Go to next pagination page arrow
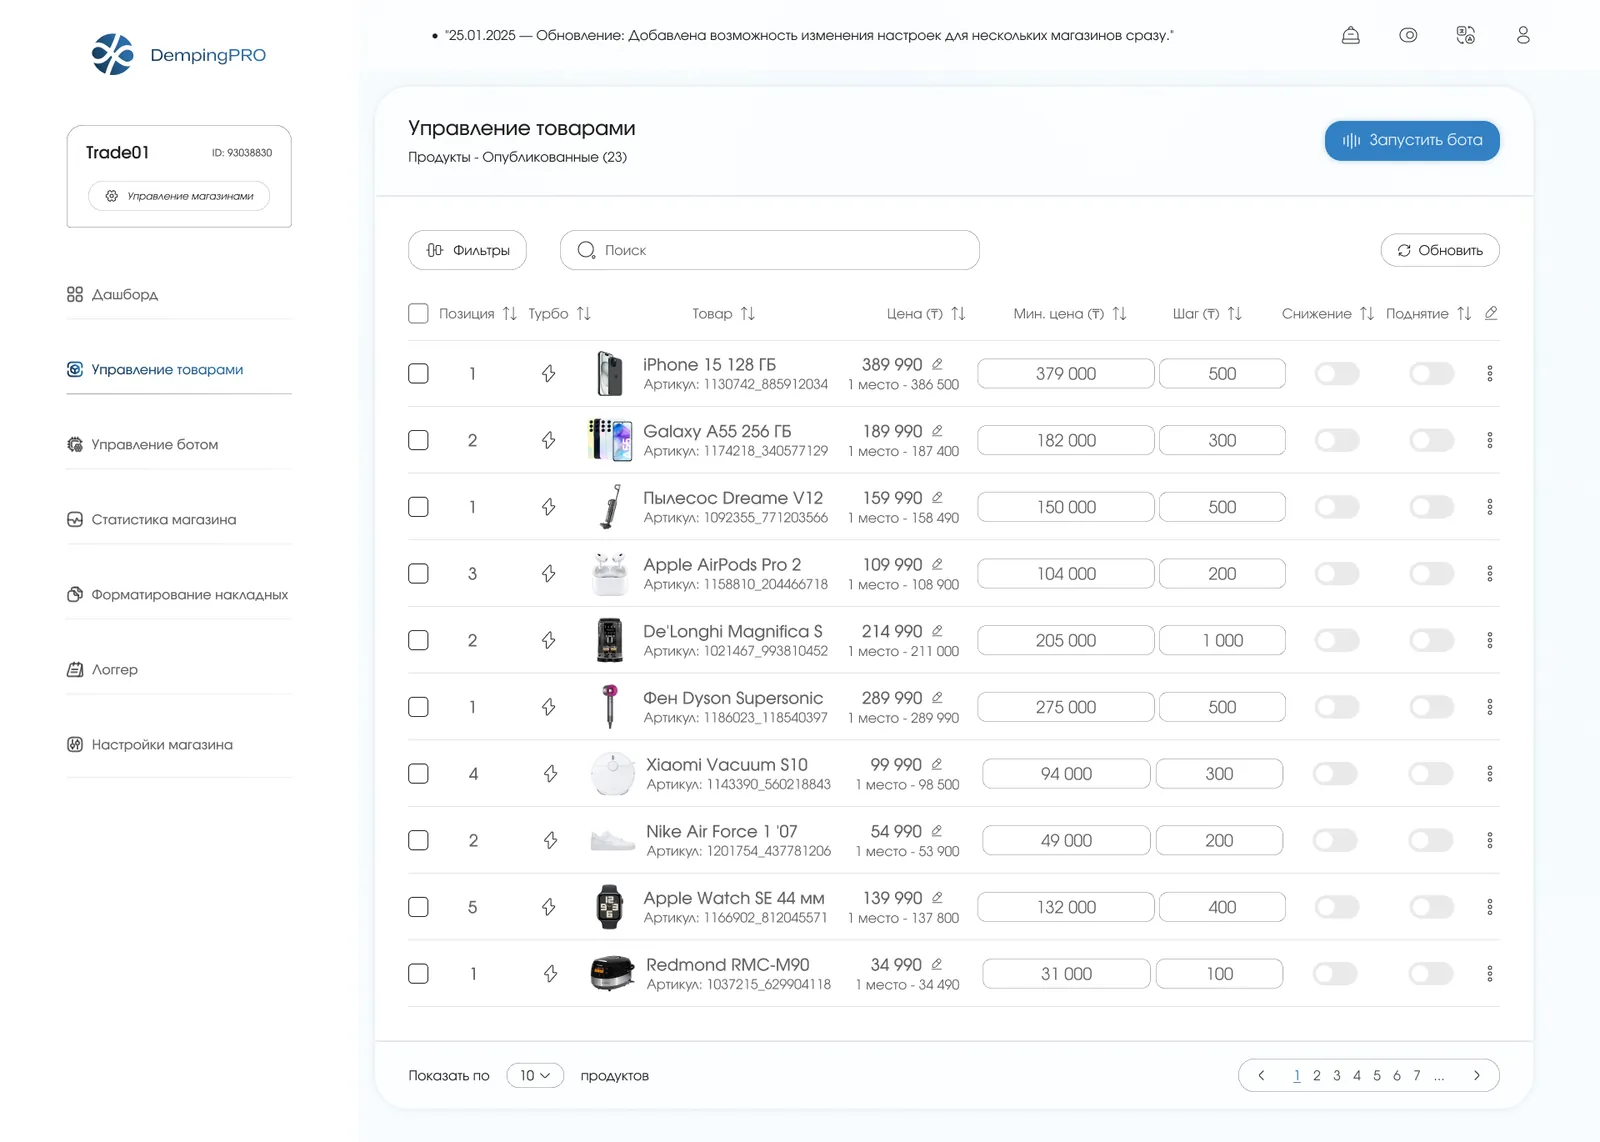Image resolution: width=1600 pixels, height=1142 pixels. click(x=1477, y=1075)
